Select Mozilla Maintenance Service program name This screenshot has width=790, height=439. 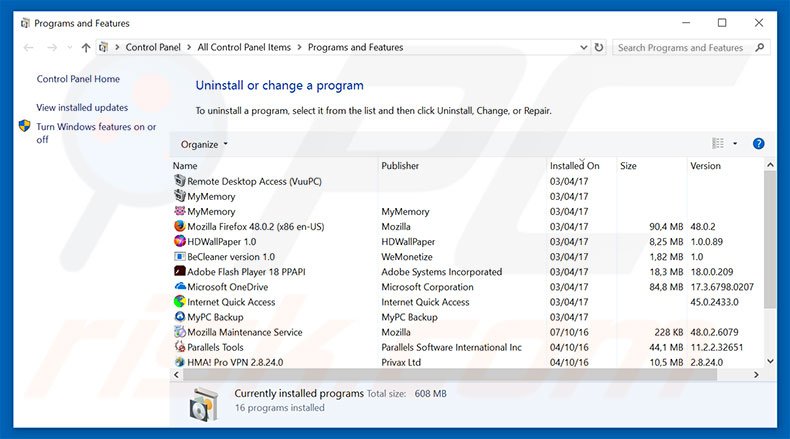click(245, 332)
